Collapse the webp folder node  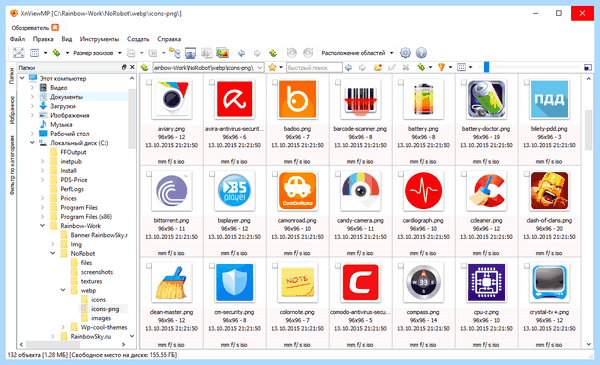(x=63, y=290)
